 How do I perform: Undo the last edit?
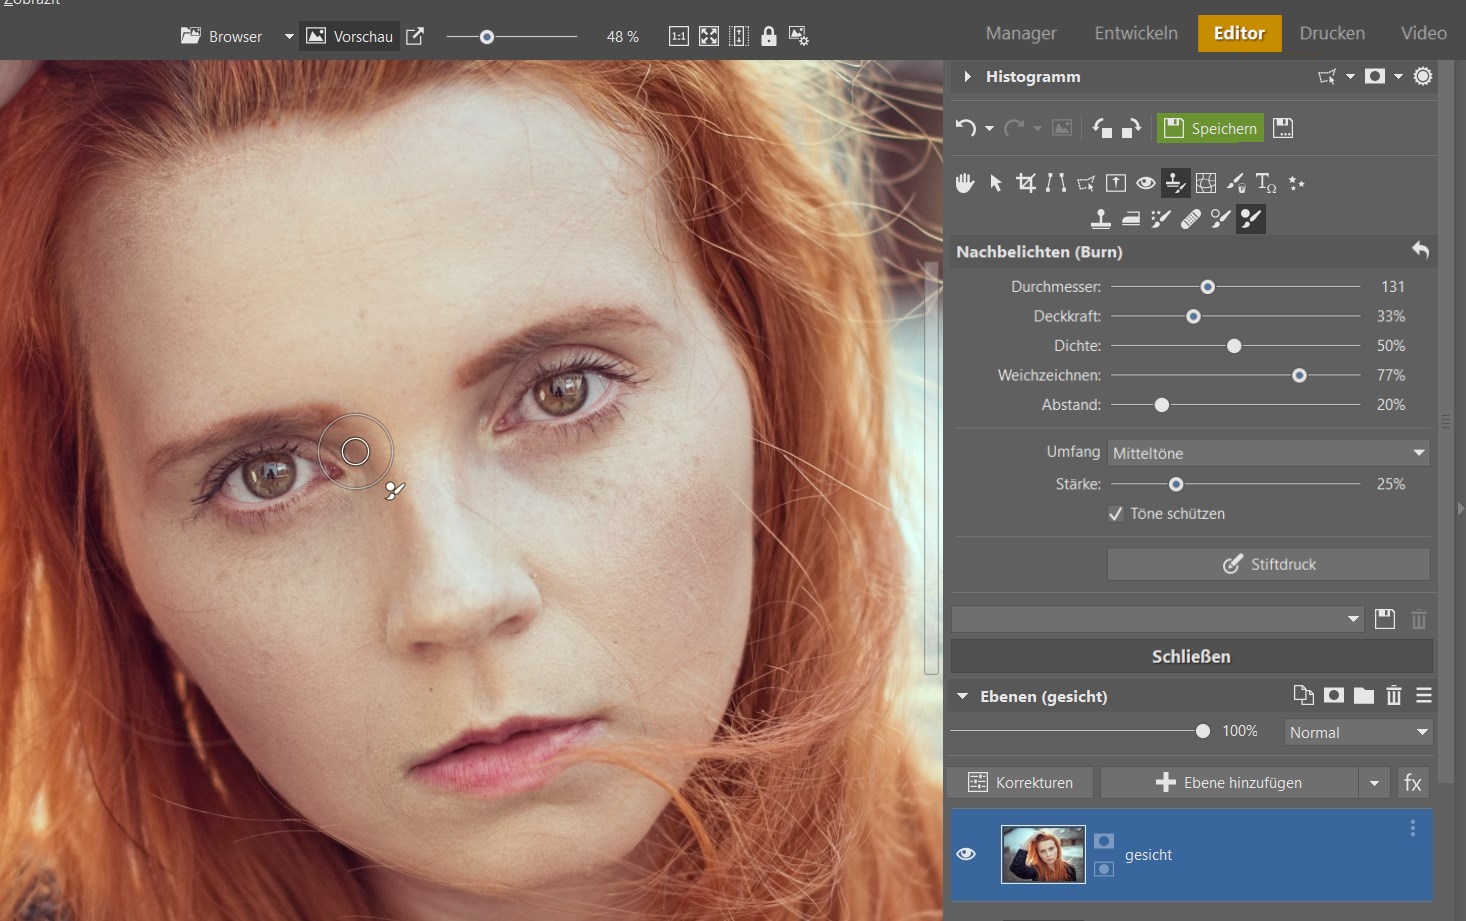click(x=965, y=128)
